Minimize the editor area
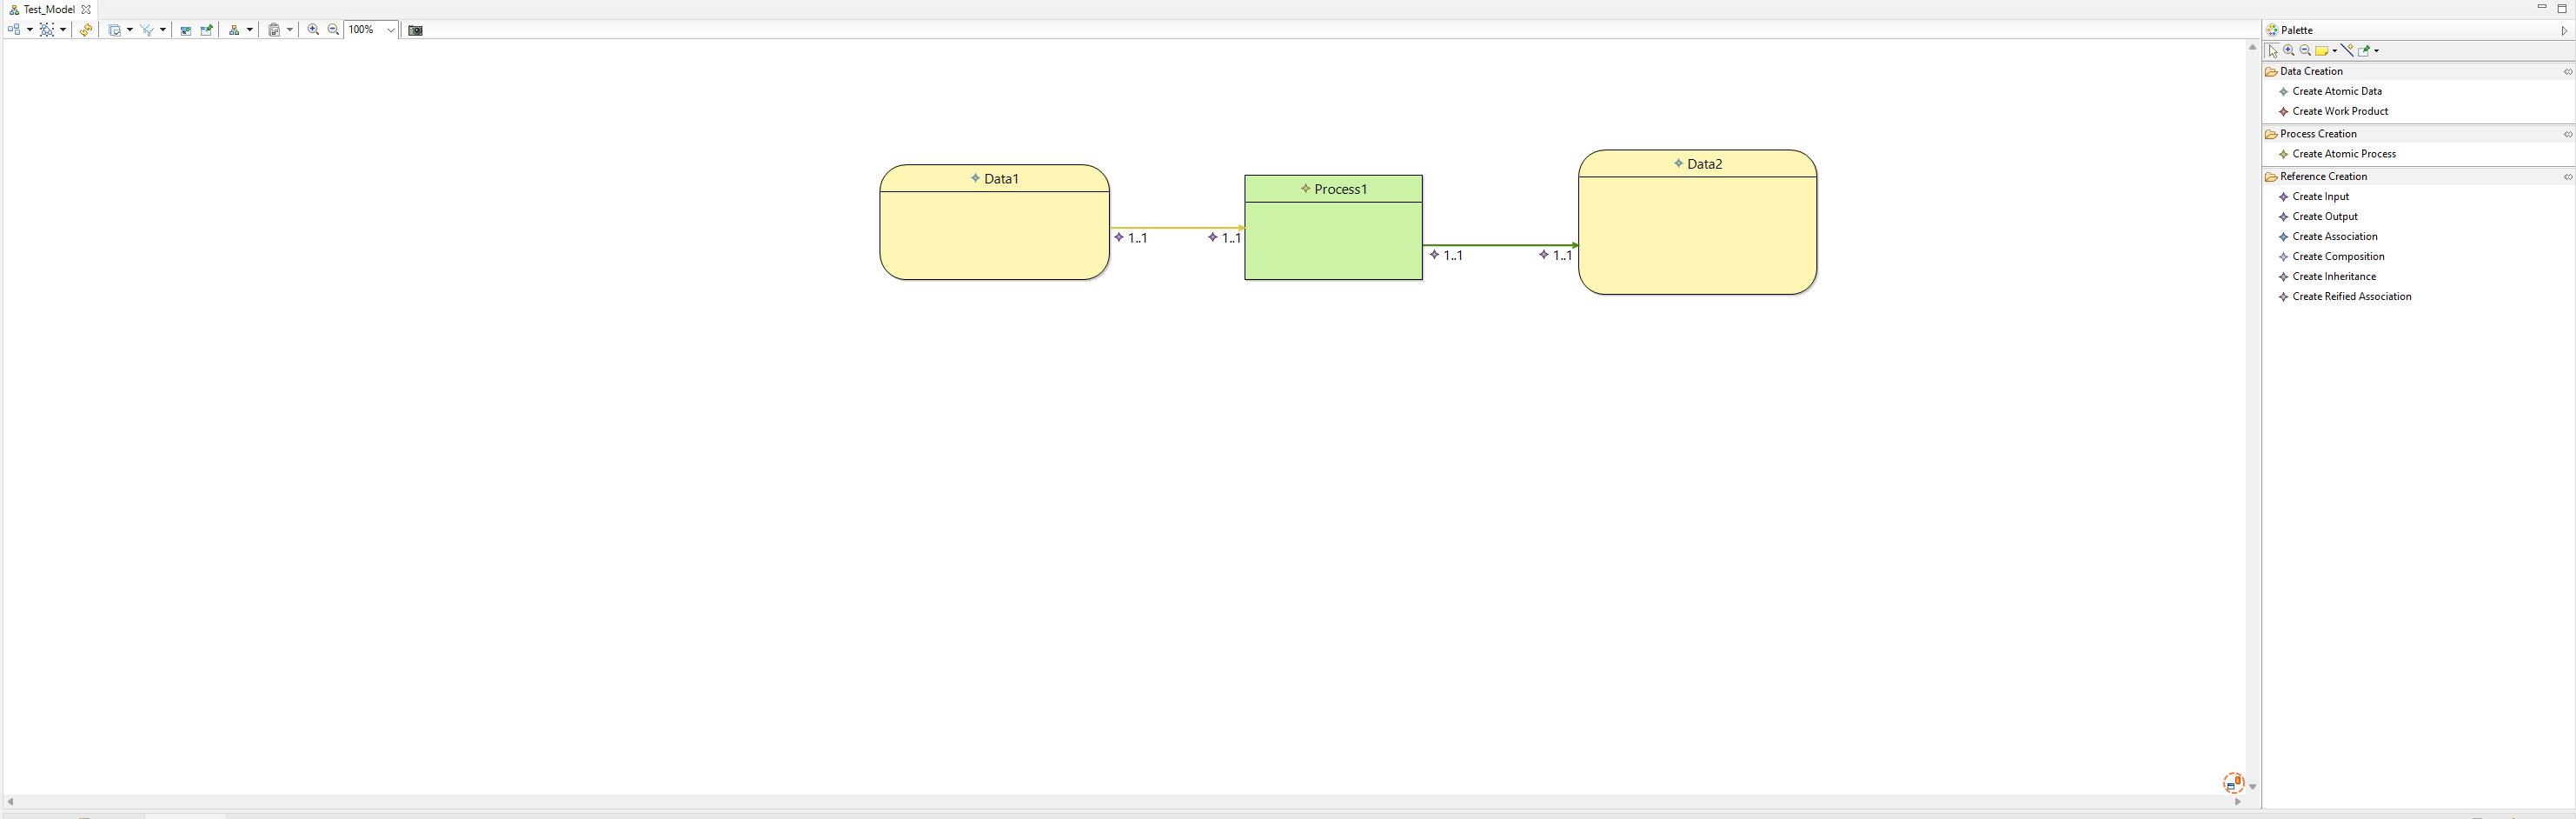The height and width of the screenshot is (819, 2576). (2542, 8)
